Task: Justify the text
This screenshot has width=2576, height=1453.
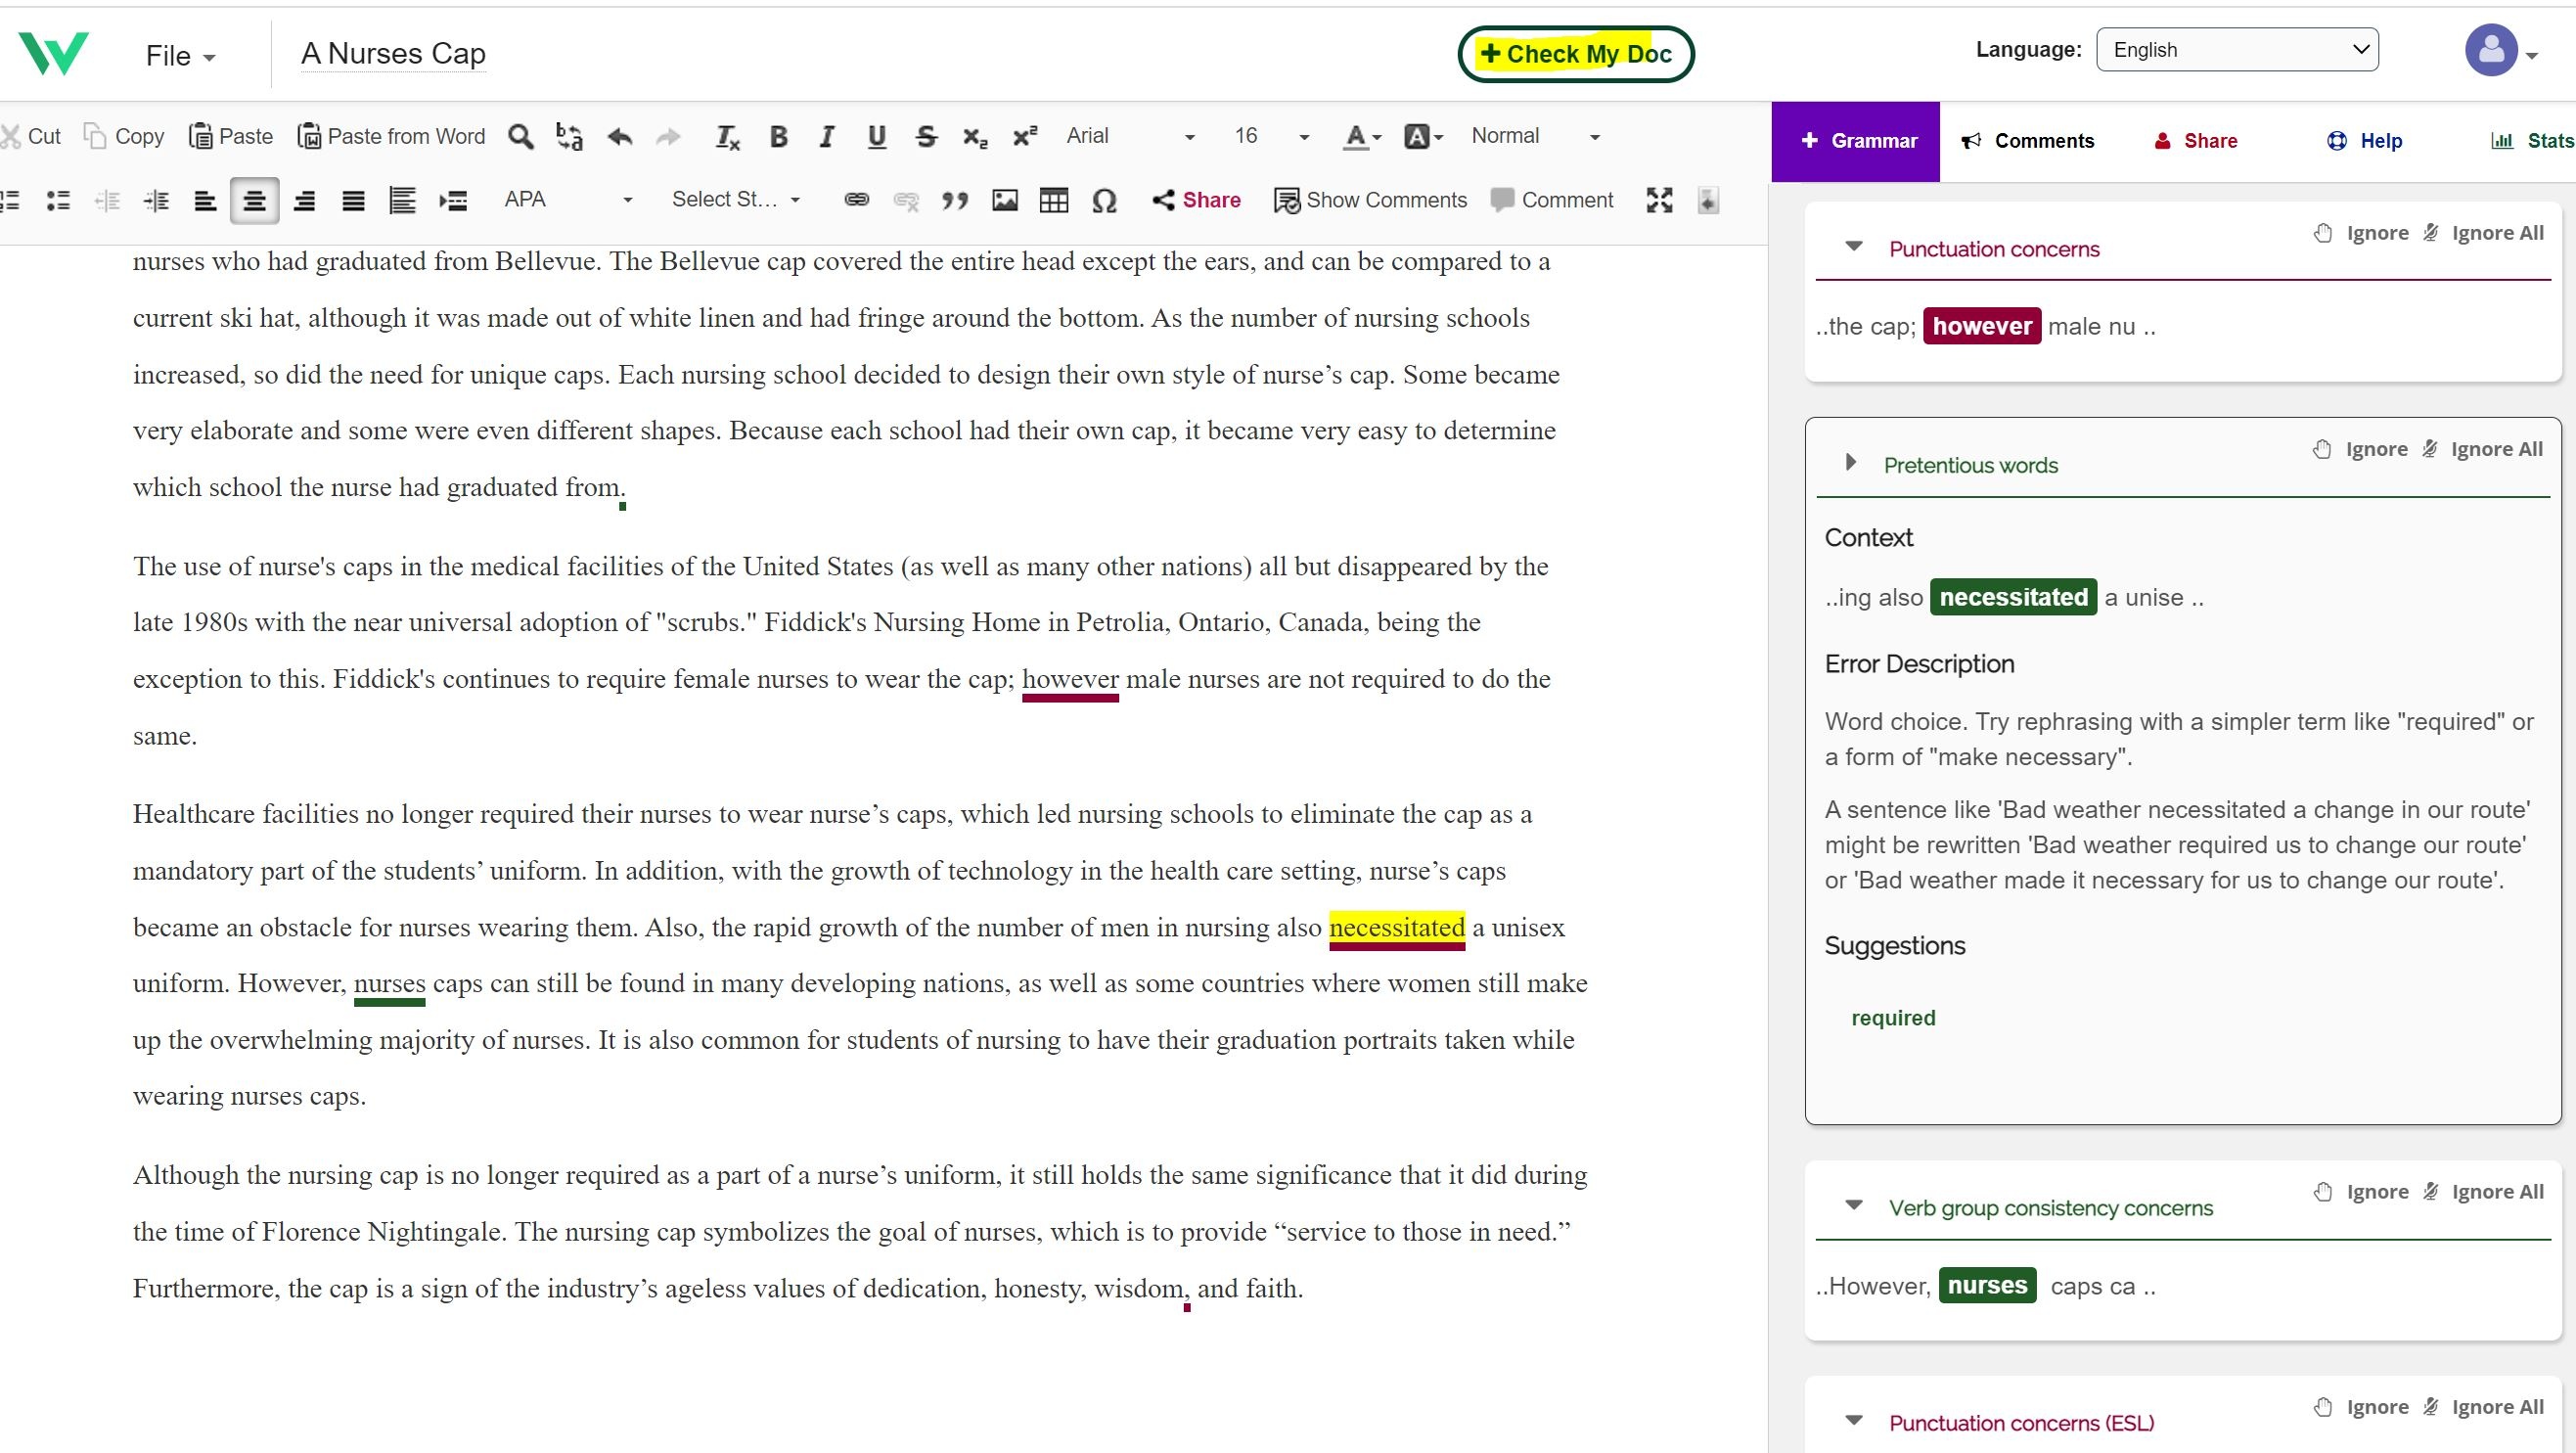Action: tap(353, 201)
